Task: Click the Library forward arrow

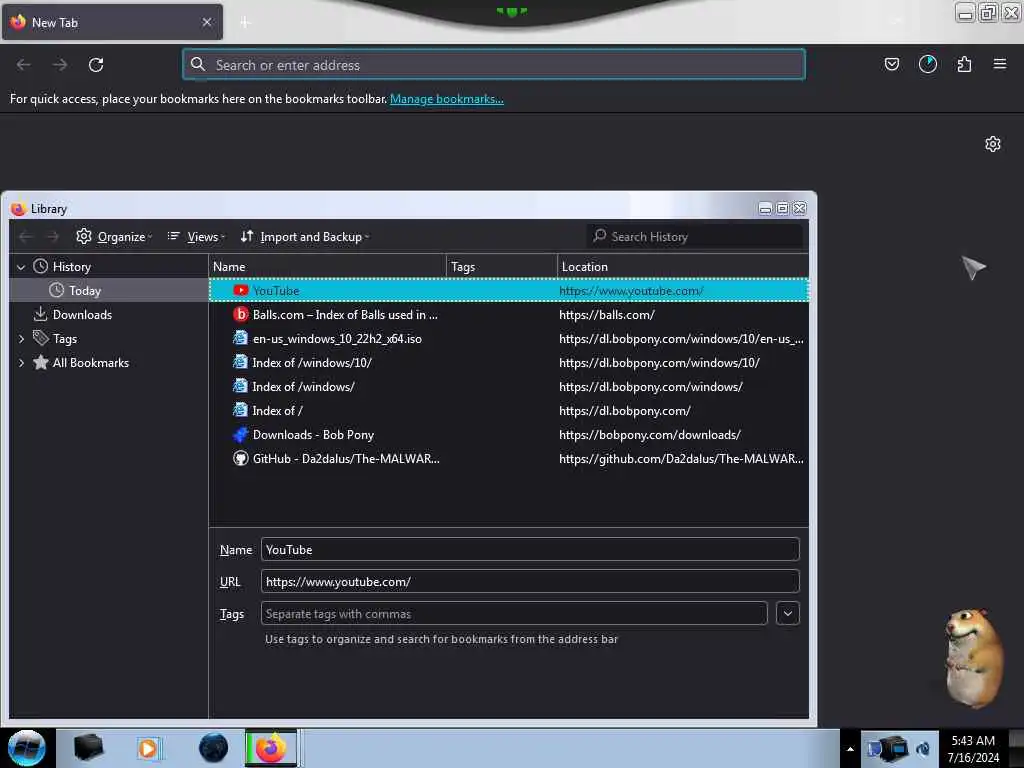Action: [x=53, y=236]
